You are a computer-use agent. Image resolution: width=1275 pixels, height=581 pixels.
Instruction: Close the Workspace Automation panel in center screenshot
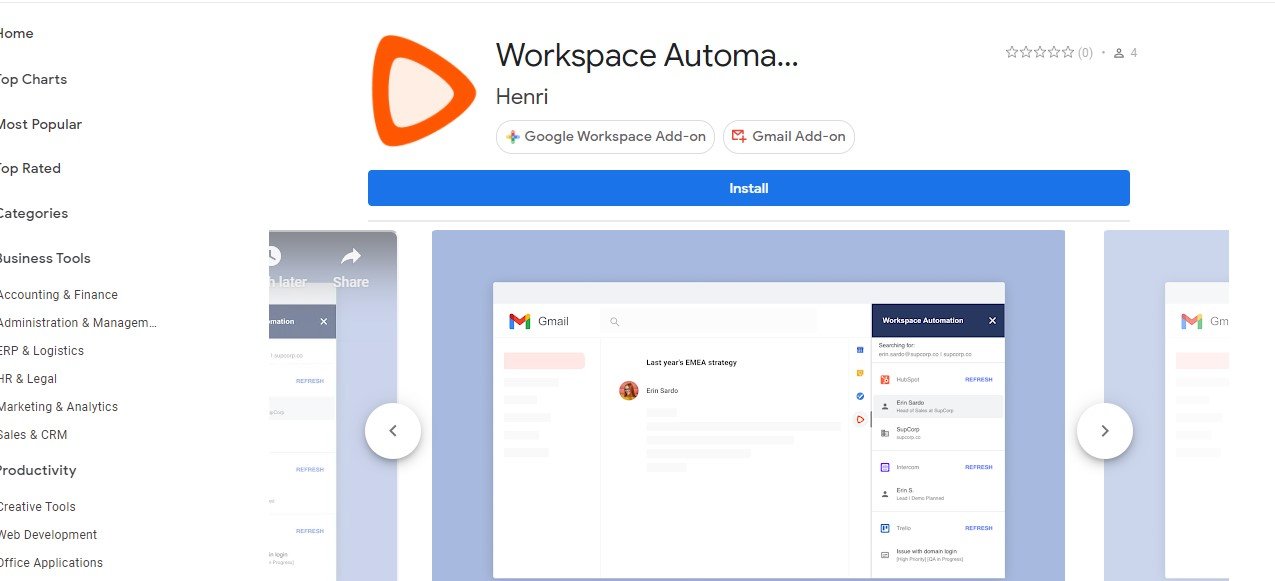(x=992, y=320)
